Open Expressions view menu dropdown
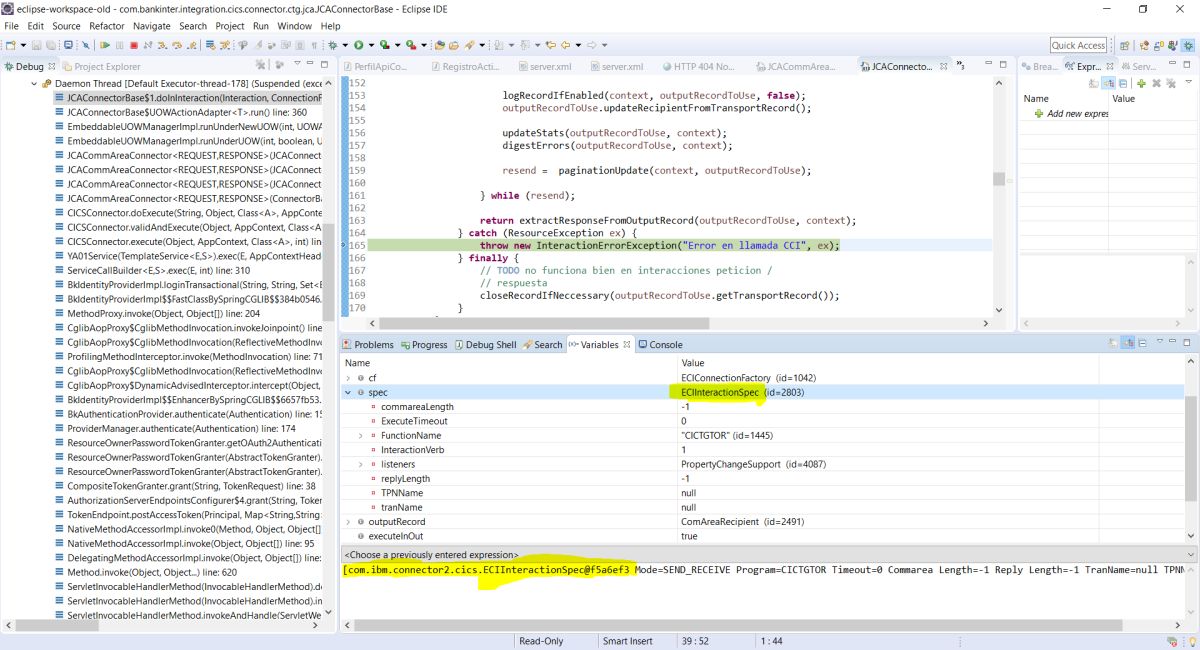The image size is (1200, 650). (x=1188, y=82)
